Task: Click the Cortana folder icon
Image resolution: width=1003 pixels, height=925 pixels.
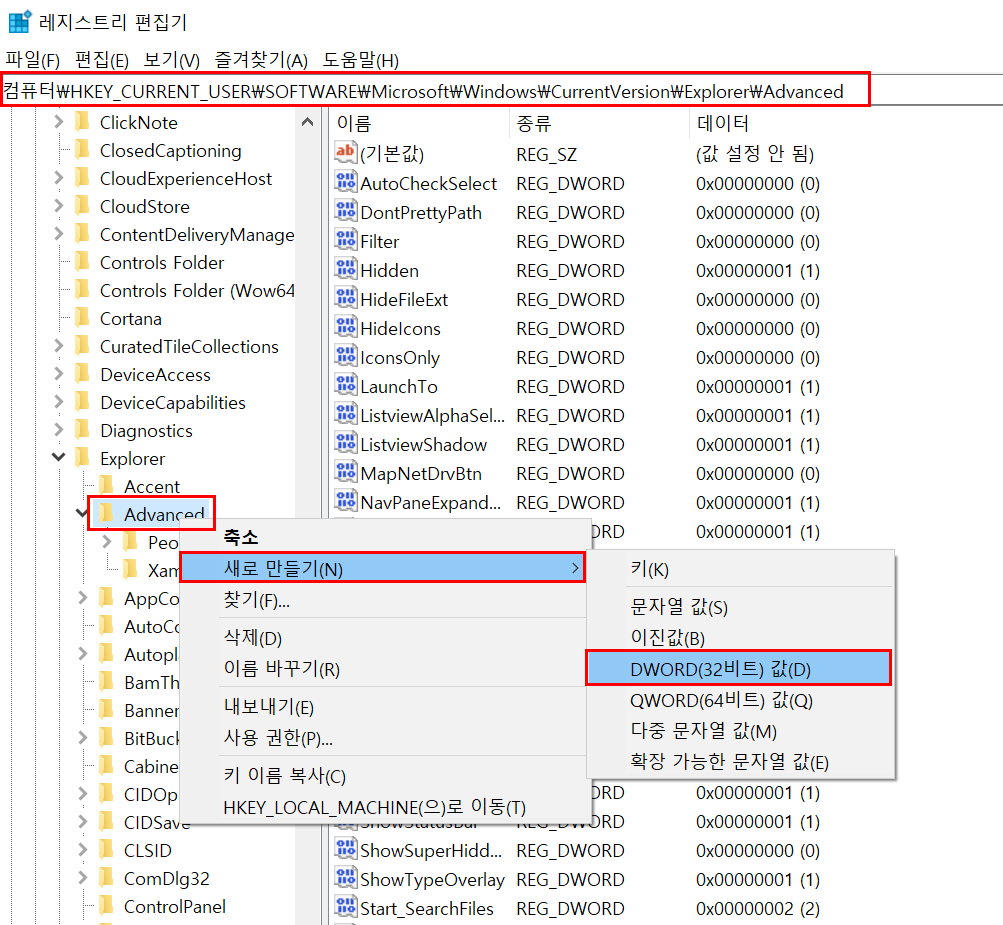Action: 83,317
